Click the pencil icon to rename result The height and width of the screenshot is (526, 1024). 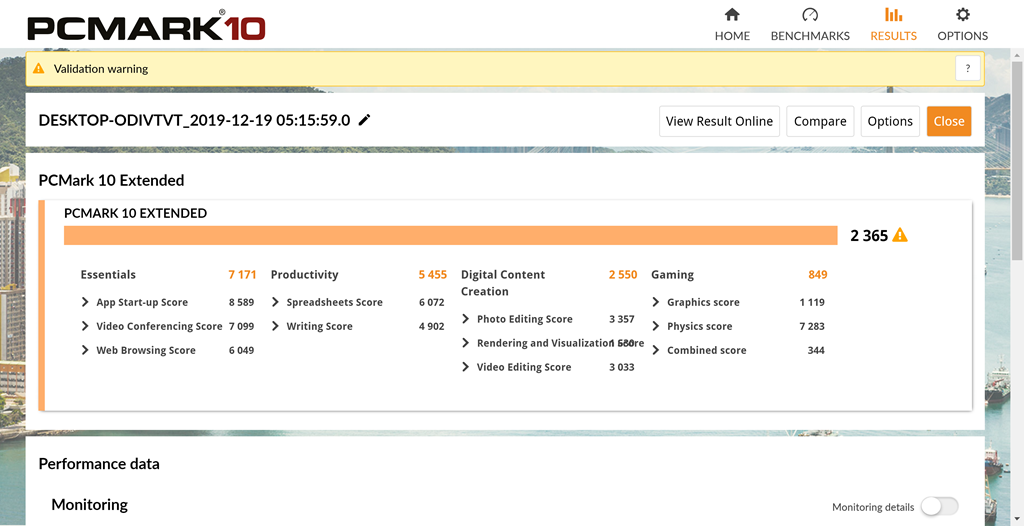[365, 120]
